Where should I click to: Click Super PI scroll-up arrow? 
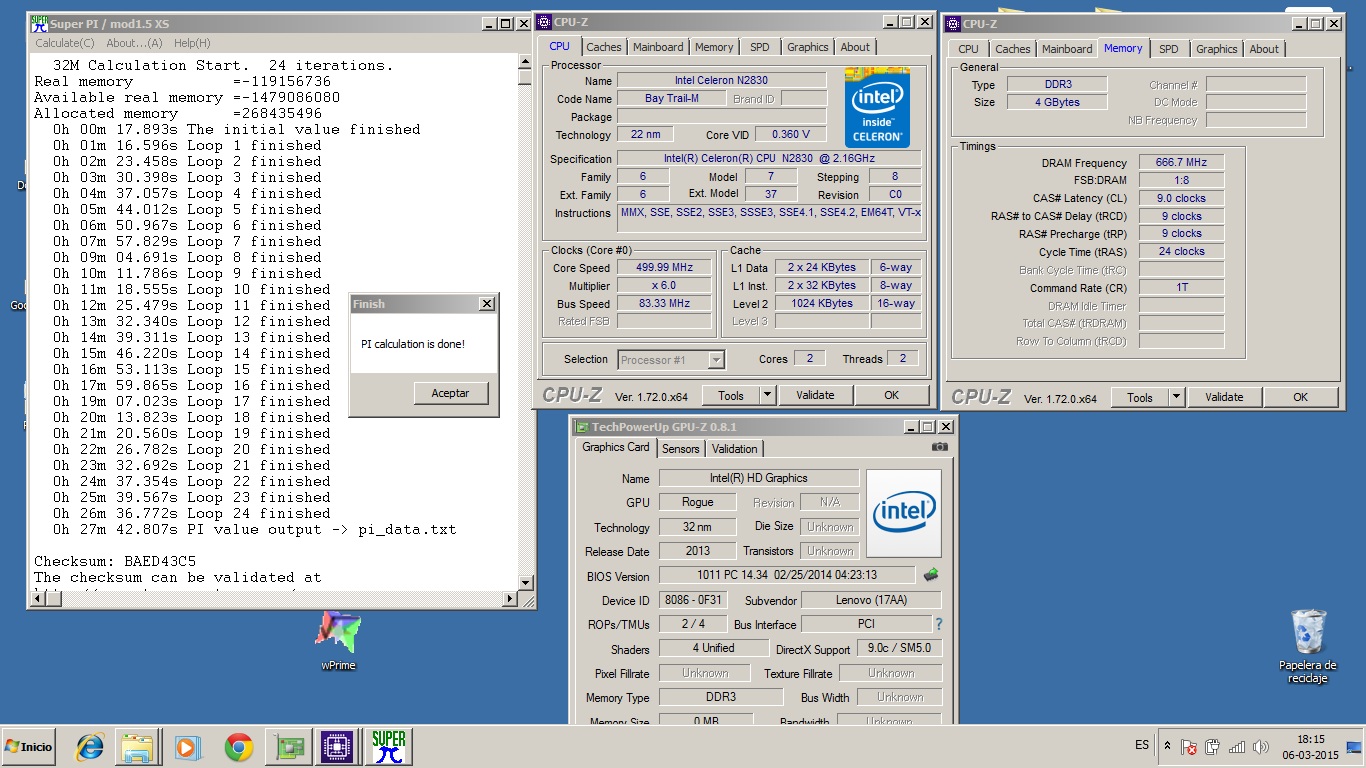tap(525, 63)
